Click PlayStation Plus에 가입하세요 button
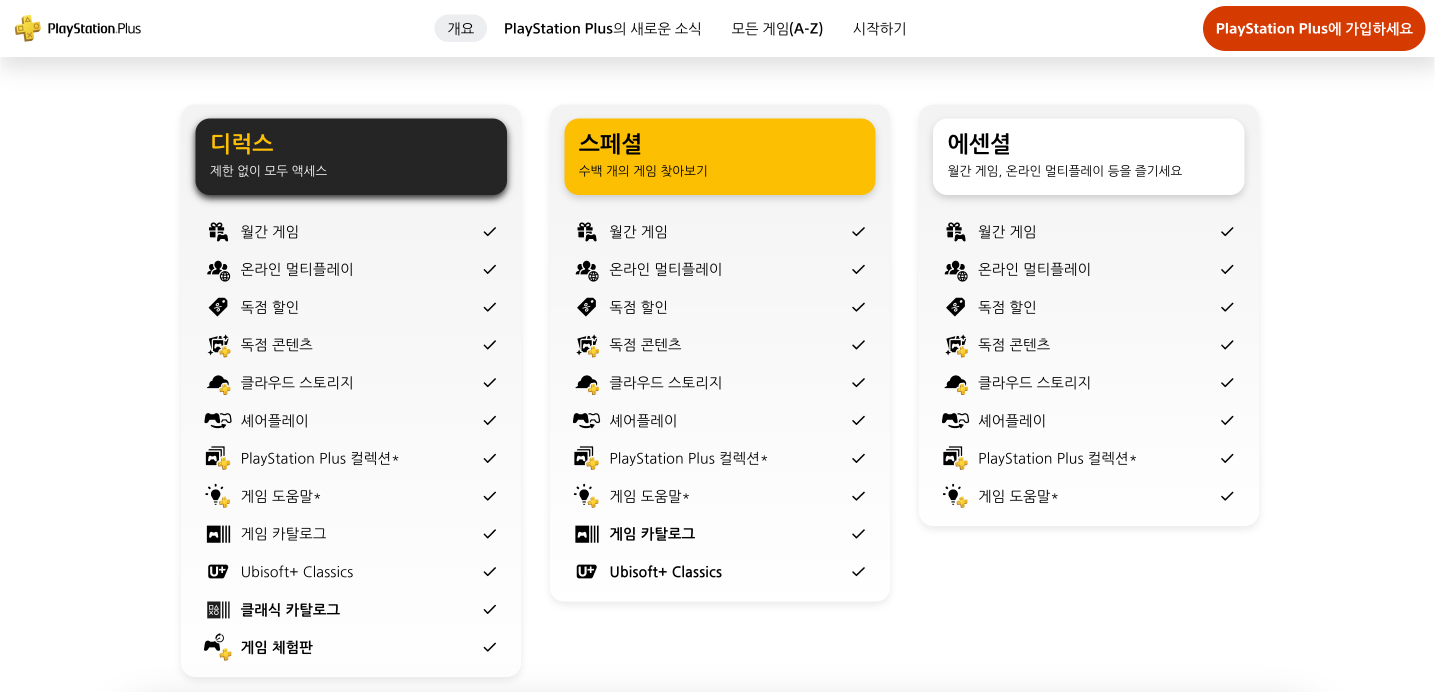The height and width of the screenshot is (692, 1435). (x=1314, y=28)
